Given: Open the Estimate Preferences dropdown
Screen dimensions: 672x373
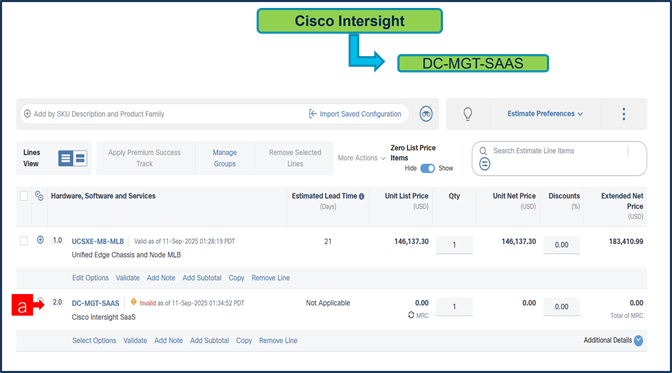Looking at the screenshot, I should click(x=545, y=114).
